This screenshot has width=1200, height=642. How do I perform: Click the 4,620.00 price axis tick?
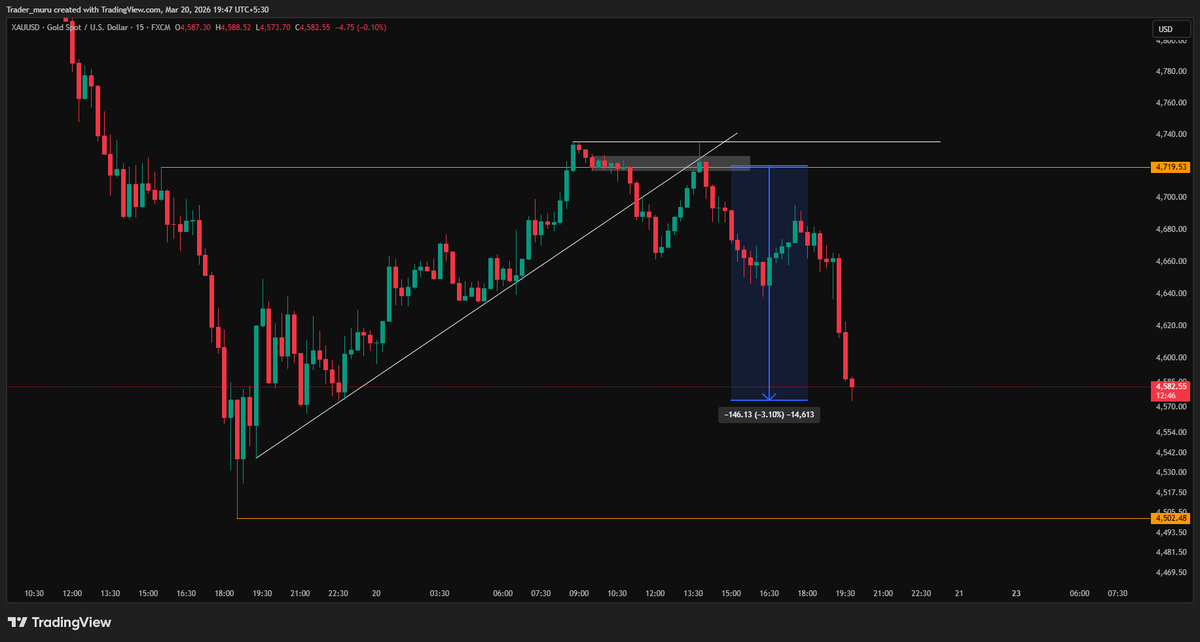coord(1170,326)
